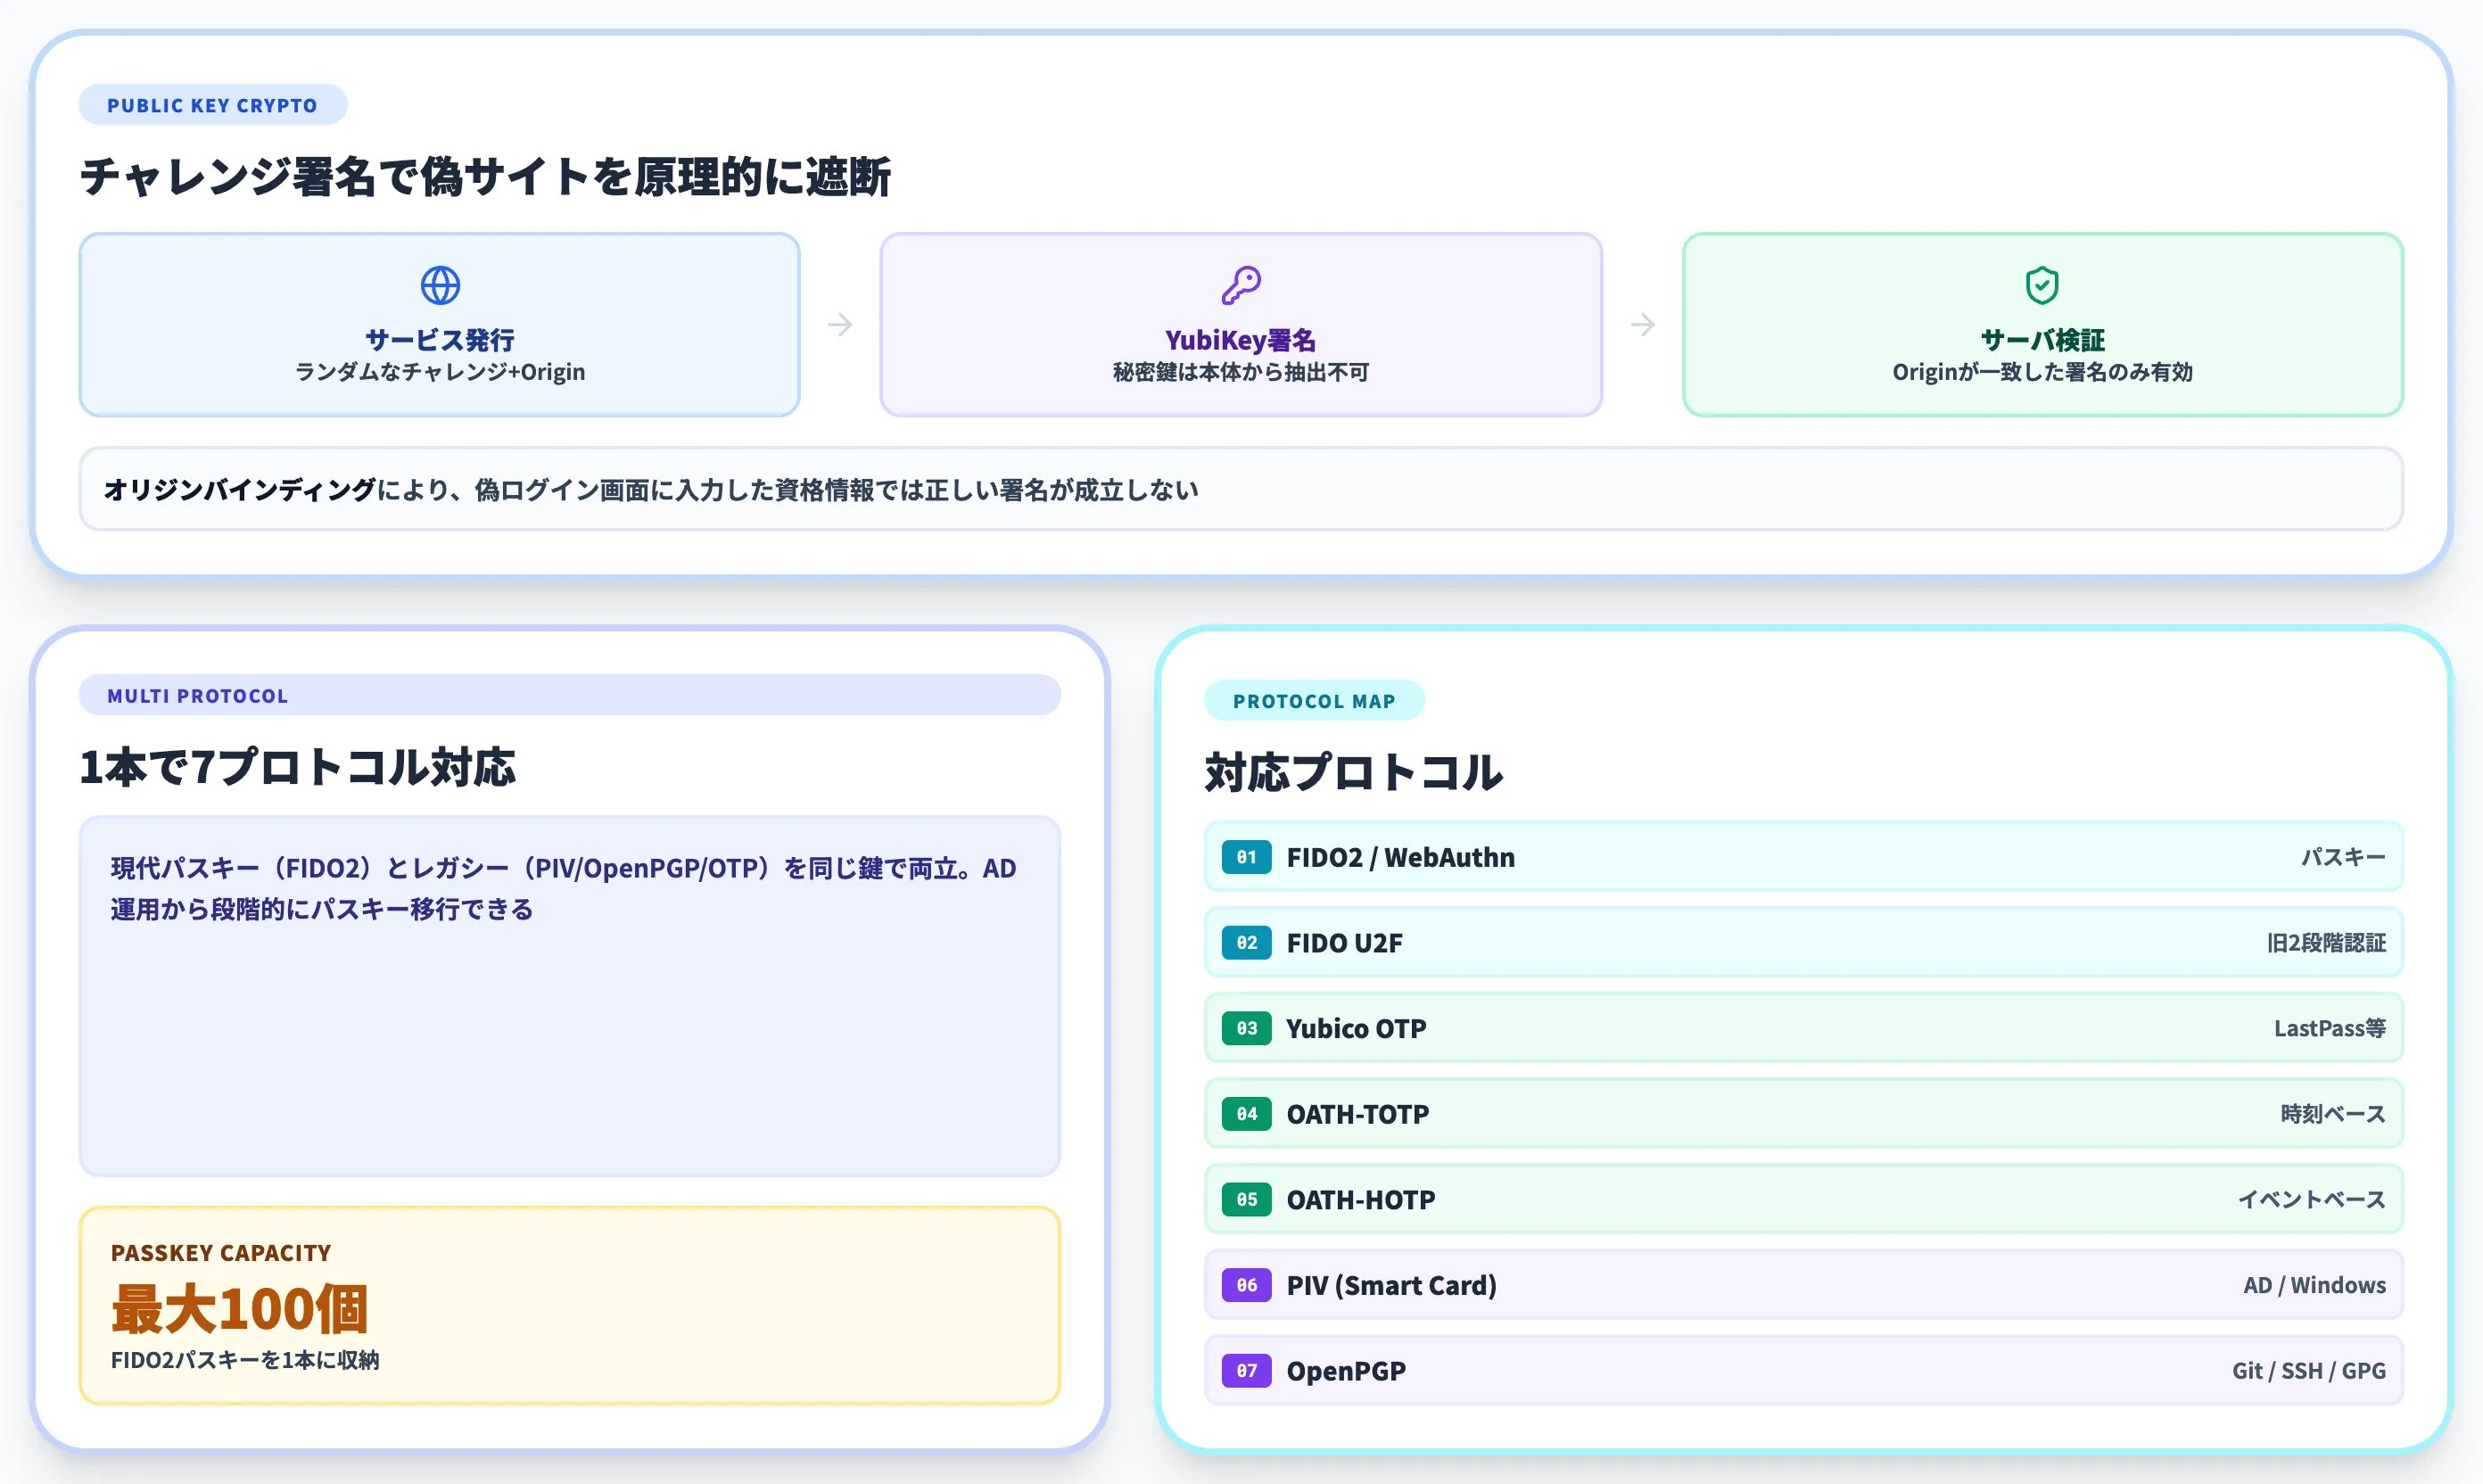The width and height of the screenshot is (2483, 1484).
Task: Click the PIV (Smart Card) protocol name
Action: point(1391,1285)
